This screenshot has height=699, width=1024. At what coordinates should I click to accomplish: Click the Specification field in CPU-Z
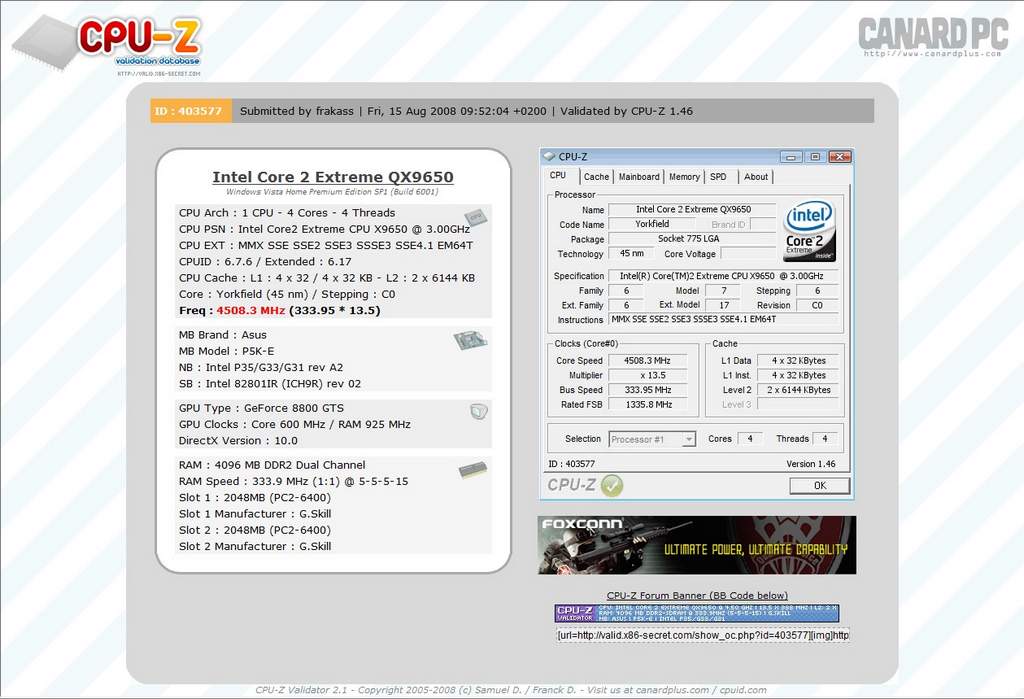coord(724,276)
